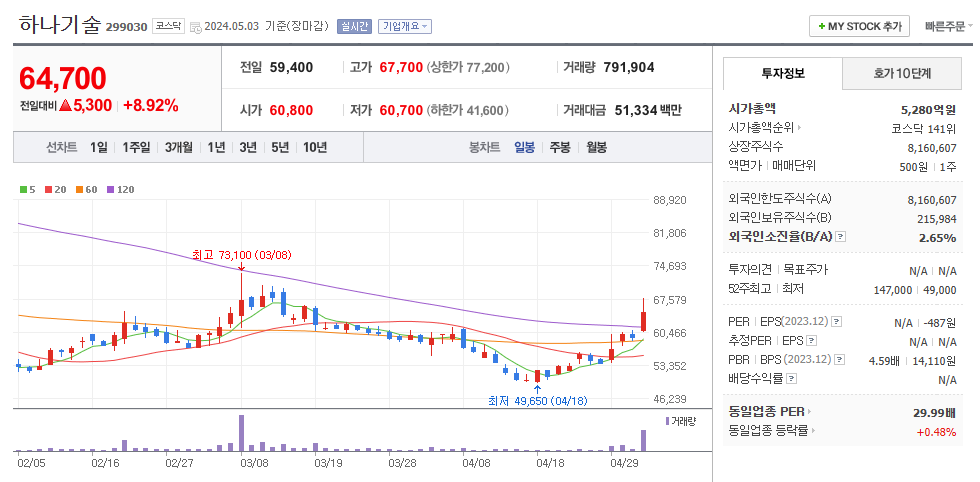Select the 3년 line chart period
Image resolution: width=980 pixels, height=482 pixels.
(x=248, y=148)
